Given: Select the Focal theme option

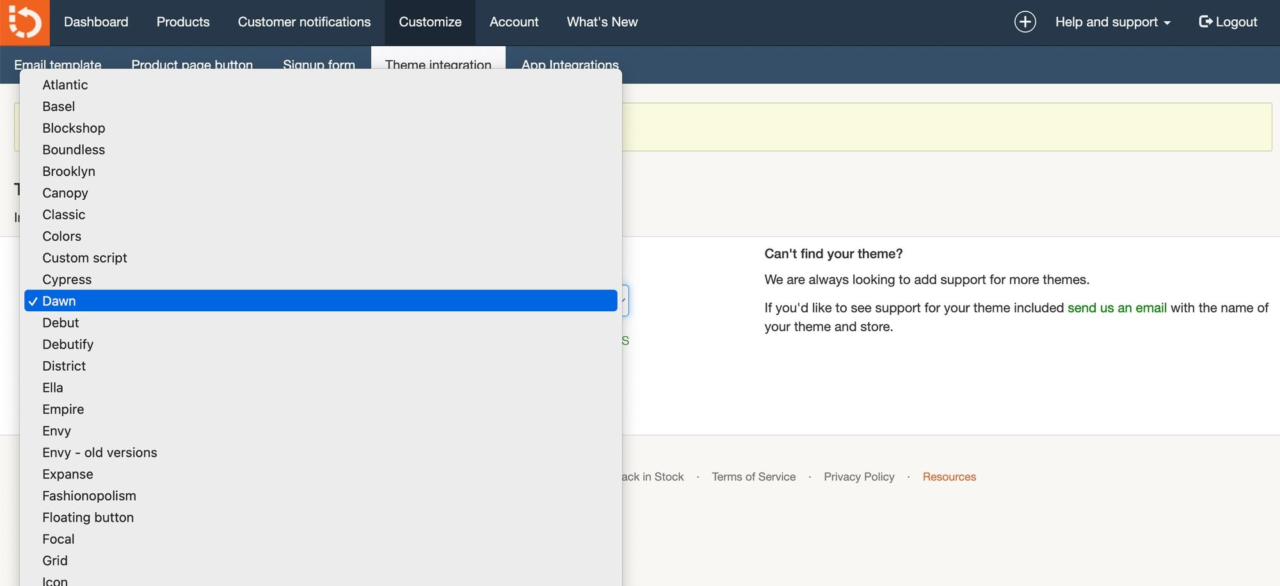Looking at the screenshot, I should 321,540.
